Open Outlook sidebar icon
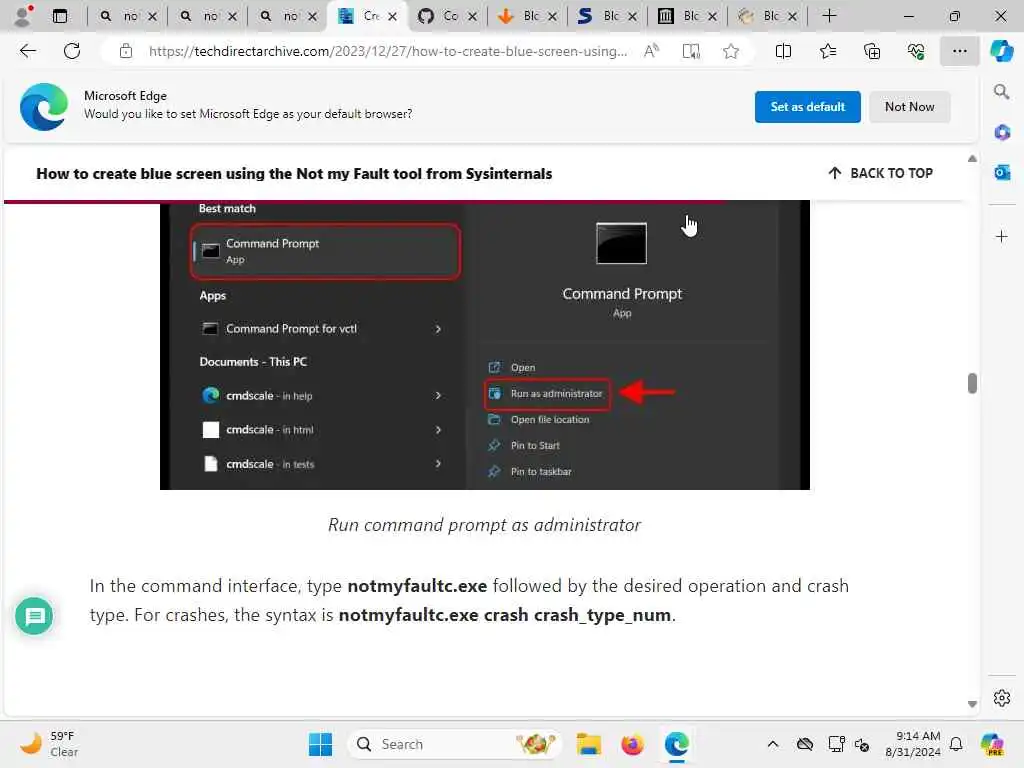The width and height of the screenshot is (1024, 768). (1002, 172)
